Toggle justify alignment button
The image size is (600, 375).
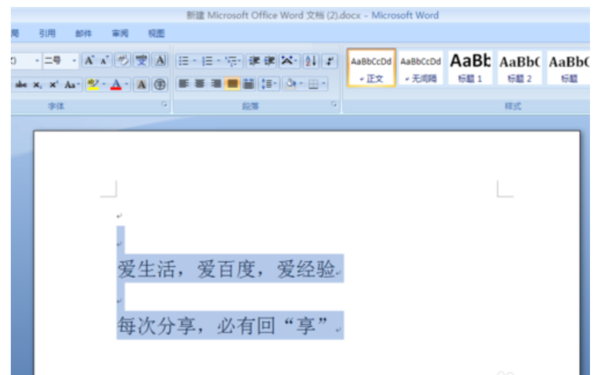tap(232, 83)
